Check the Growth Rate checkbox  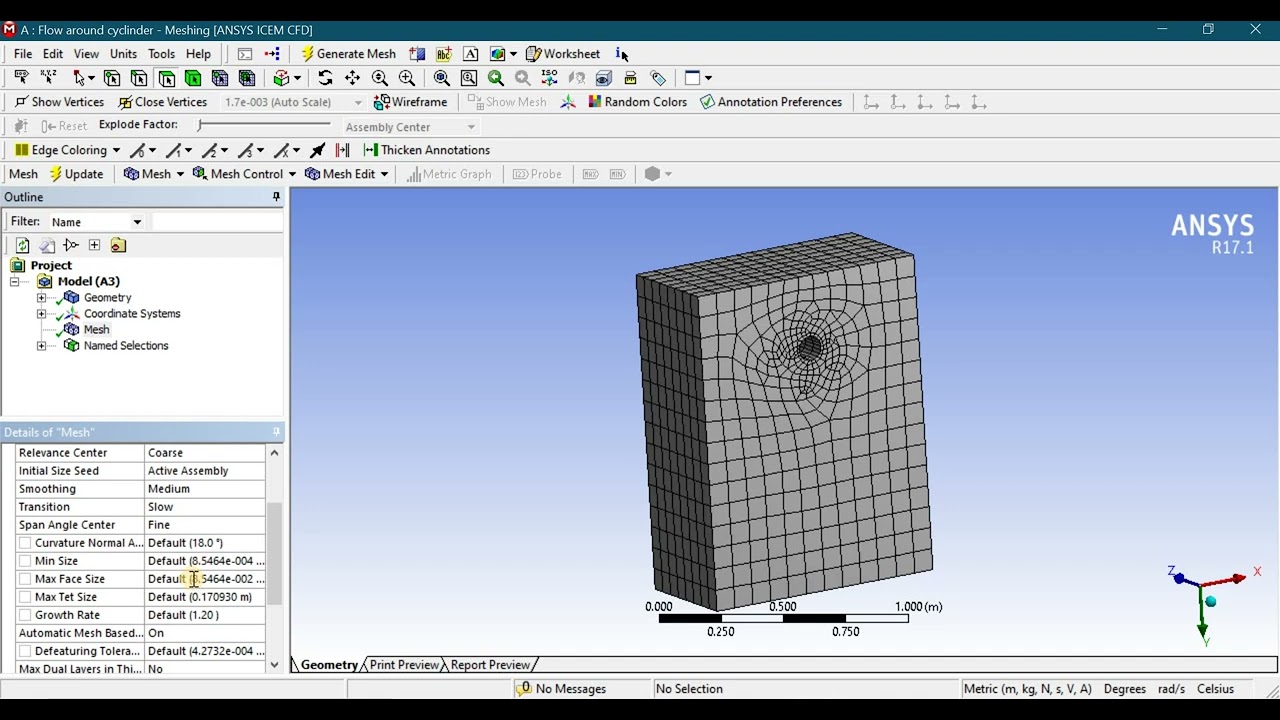[x=25, y=615]
